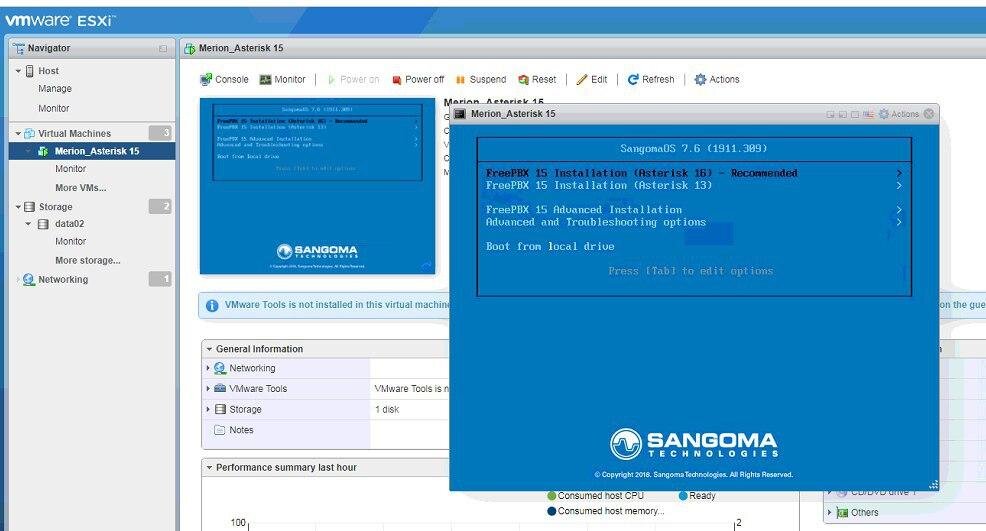Collapse the Host tree node
Screen dimensions: 986x531
(18, 71)
